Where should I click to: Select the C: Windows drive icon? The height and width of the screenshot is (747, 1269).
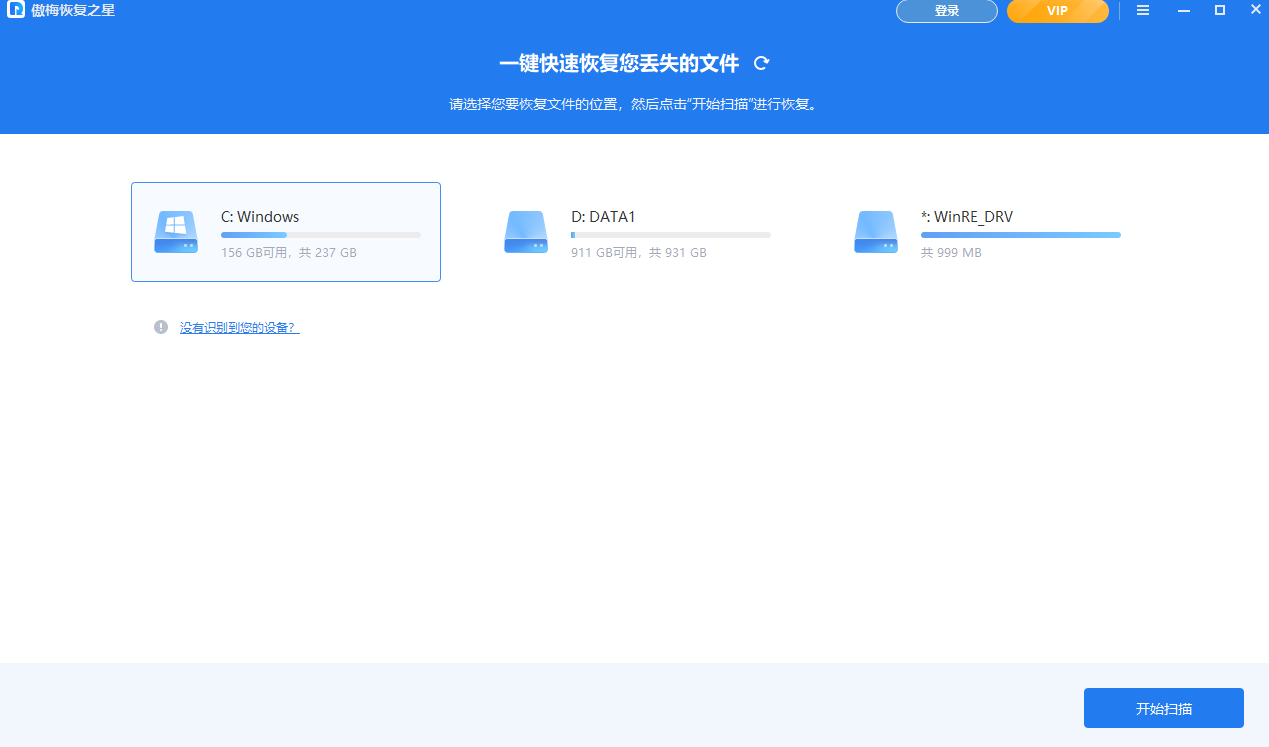175,231
